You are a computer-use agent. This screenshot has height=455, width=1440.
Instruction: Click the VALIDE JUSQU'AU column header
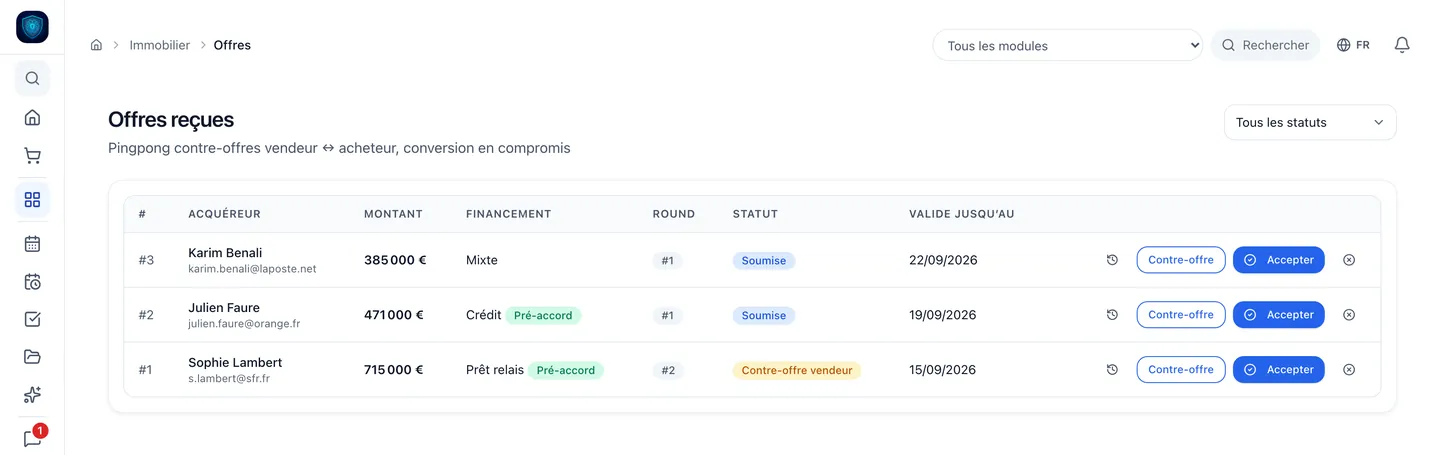click(x=962, y=214)
